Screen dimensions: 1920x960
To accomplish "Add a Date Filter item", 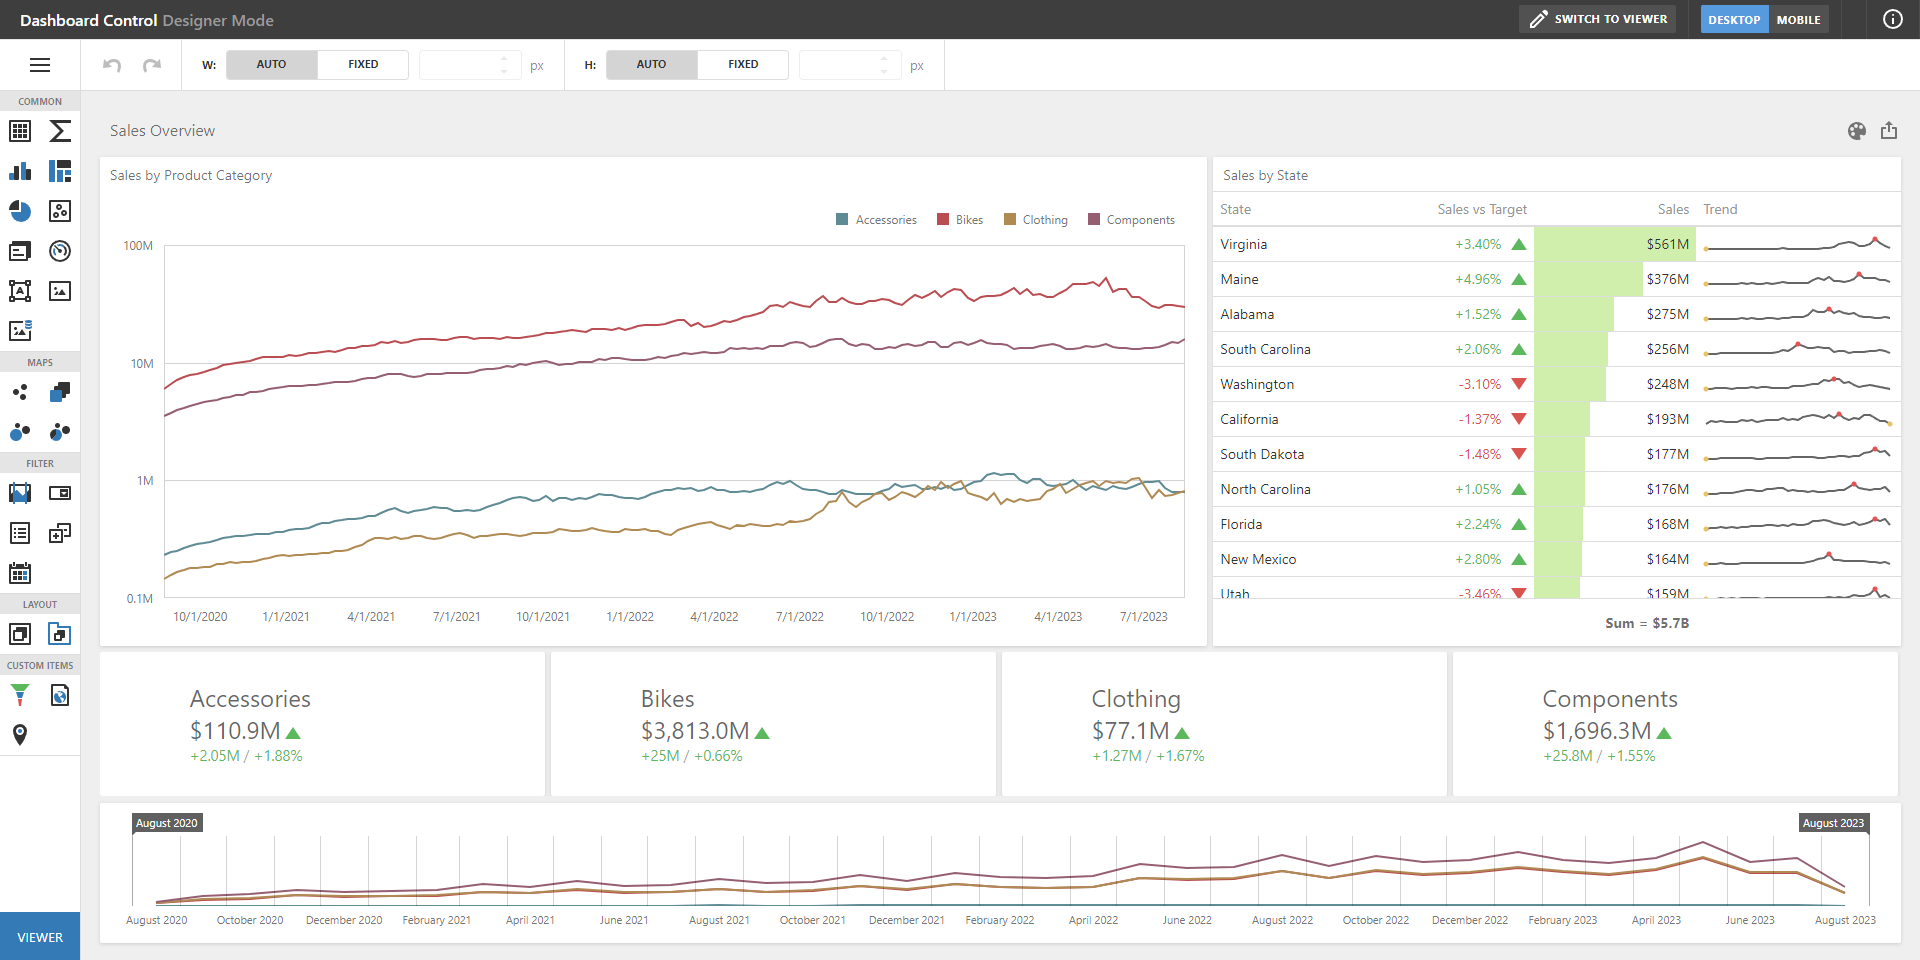I will [20, 573].
